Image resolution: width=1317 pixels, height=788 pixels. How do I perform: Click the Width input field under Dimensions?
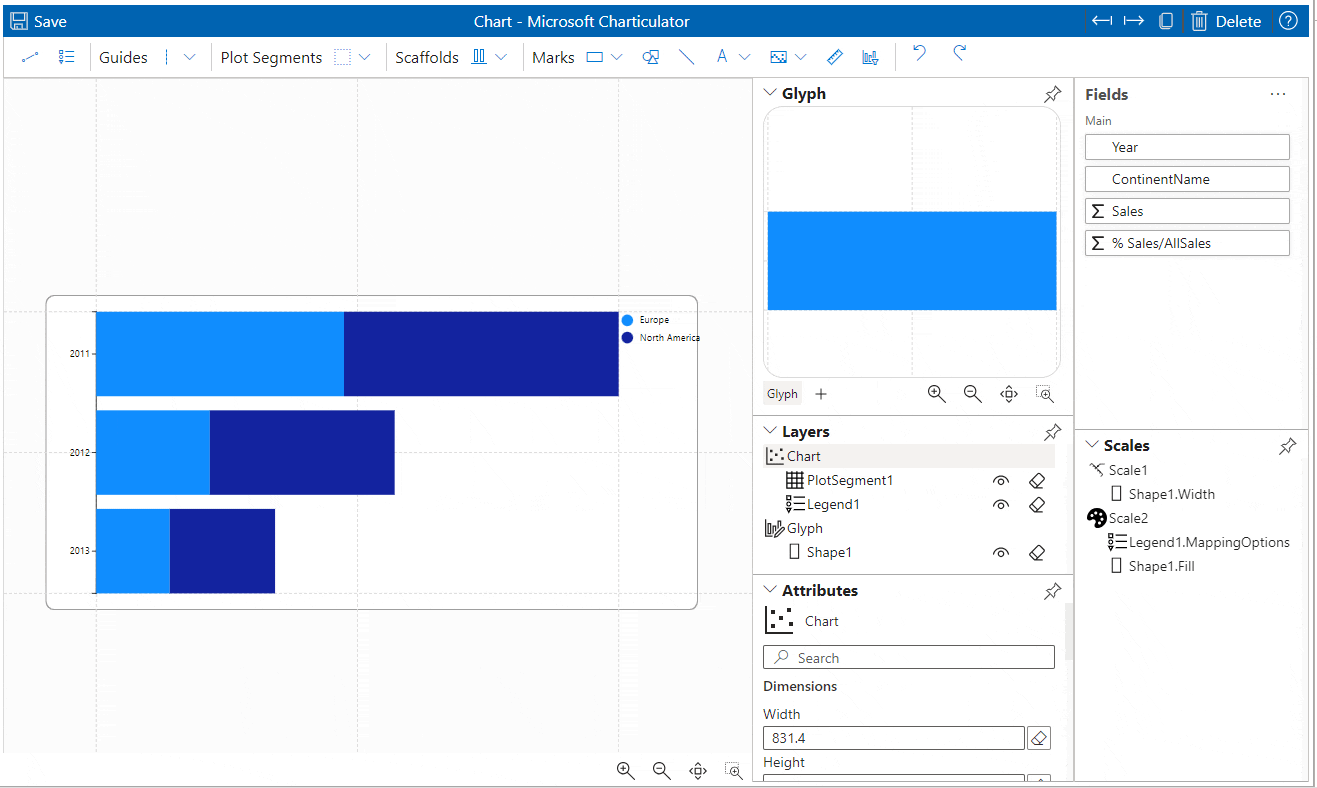pyautogui.click(x=893, y=737)
